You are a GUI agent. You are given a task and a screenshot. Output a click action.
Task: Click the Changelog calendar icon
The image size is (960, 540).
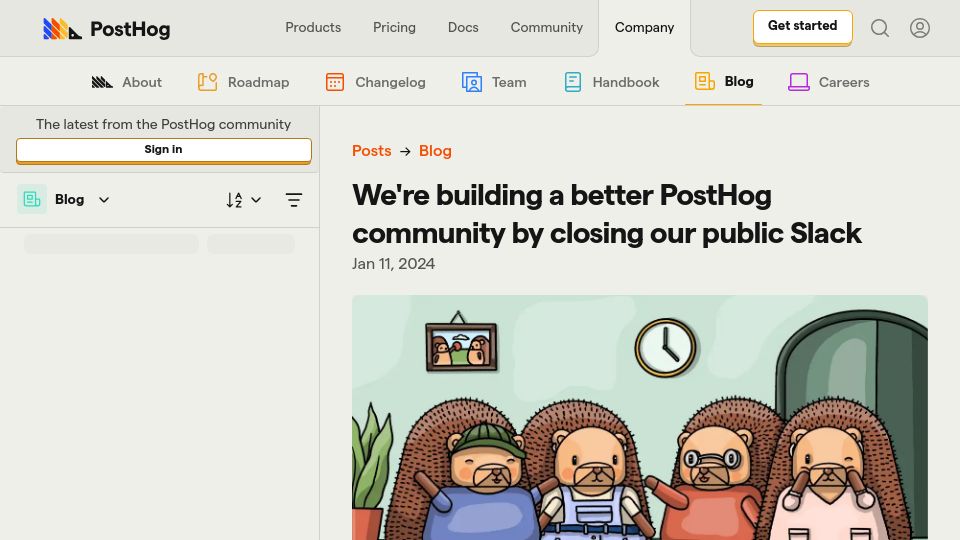coord(335,82)
